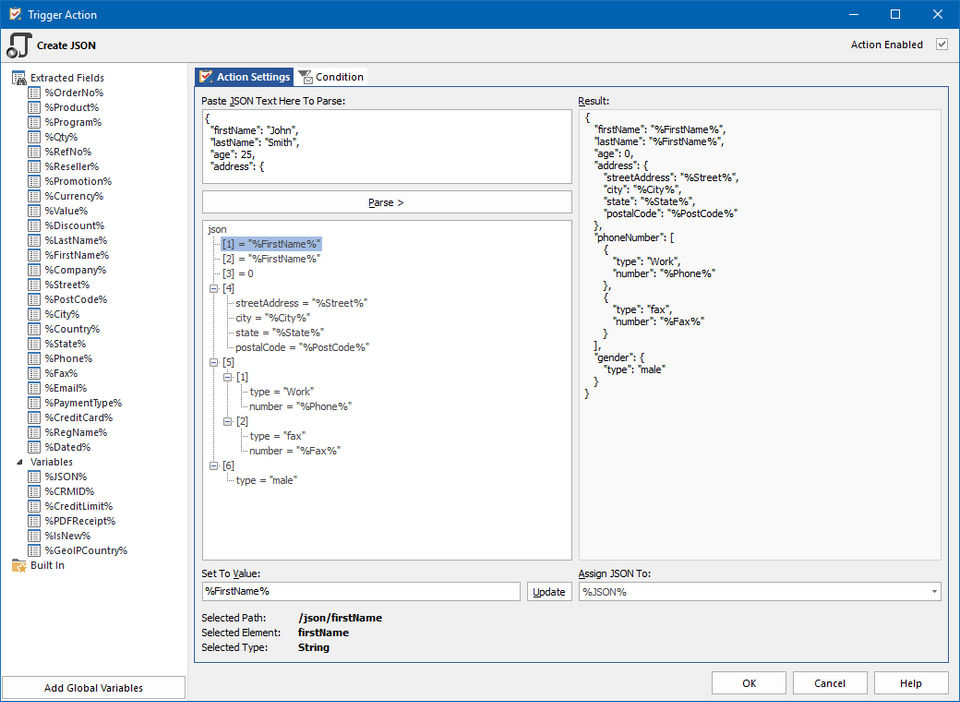Collapse the Variables tree group
960x702 pixels.
coord(20,462)
